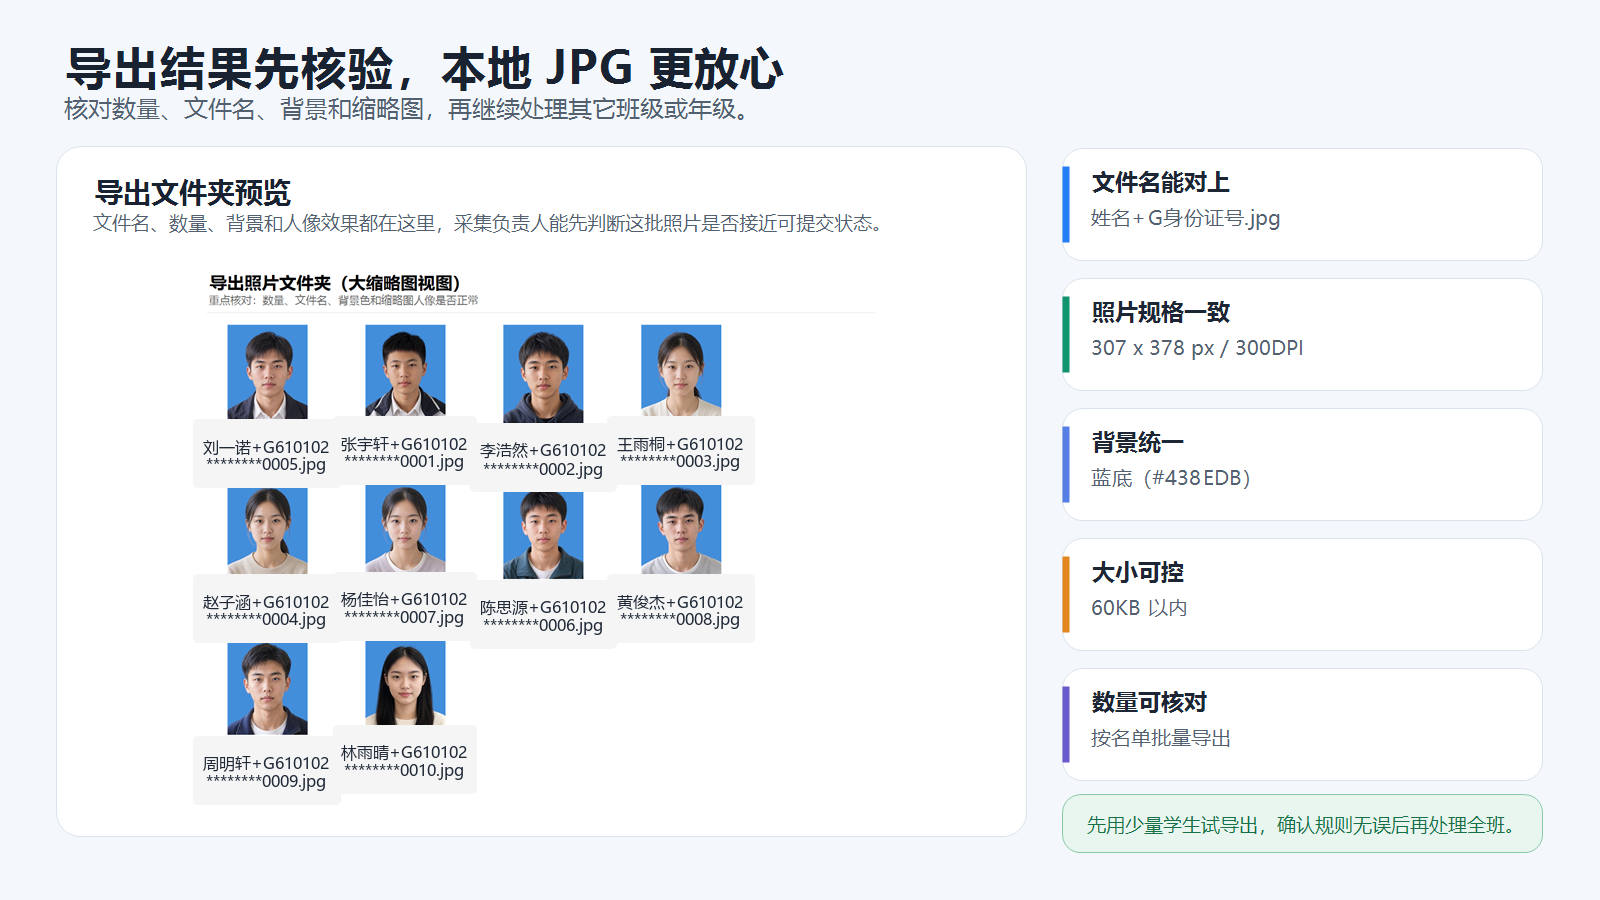Image resolution: width=1600 pixels, height=900 pixels.
Task: Click the text 蓝底（#438EDB）
Action: [x=1171, y=478]
